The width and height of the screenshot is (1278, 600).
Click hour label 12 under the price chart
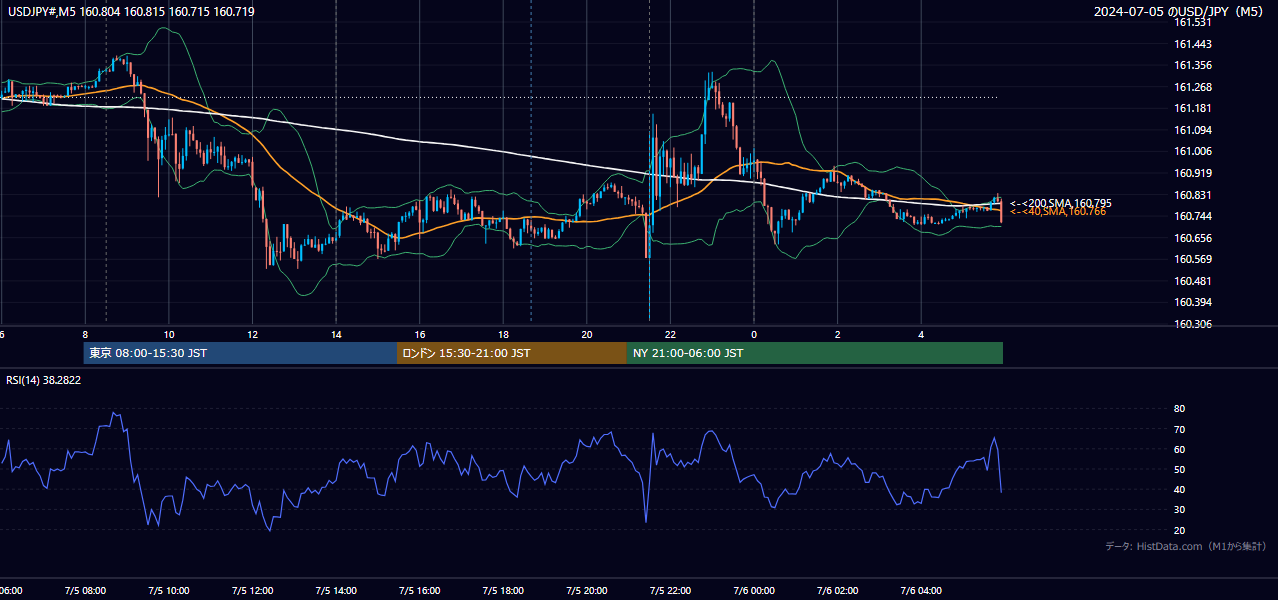tap(253, 334)
